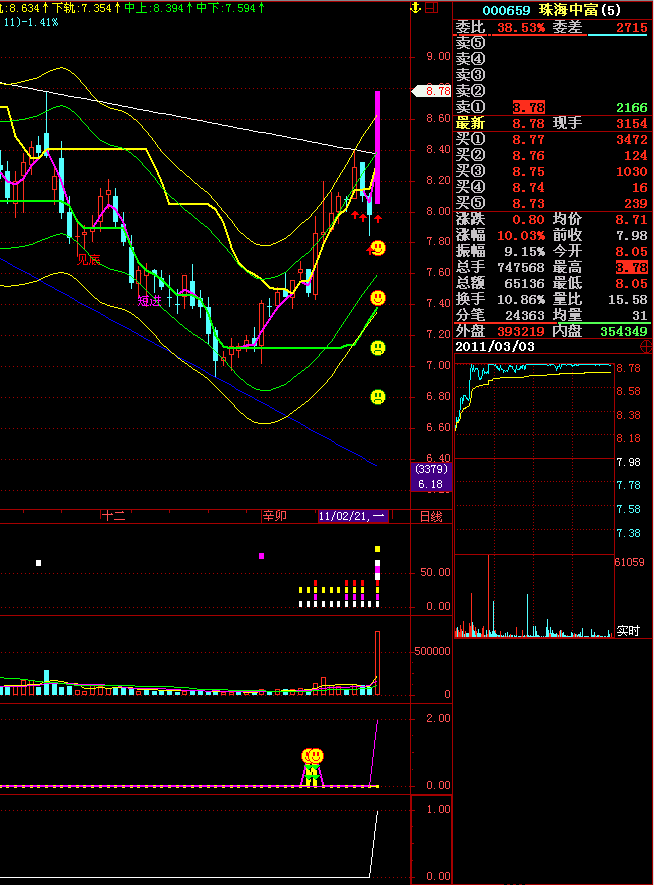
Task: Click the 总额 total amount 65136
Action: coord(525,283)
